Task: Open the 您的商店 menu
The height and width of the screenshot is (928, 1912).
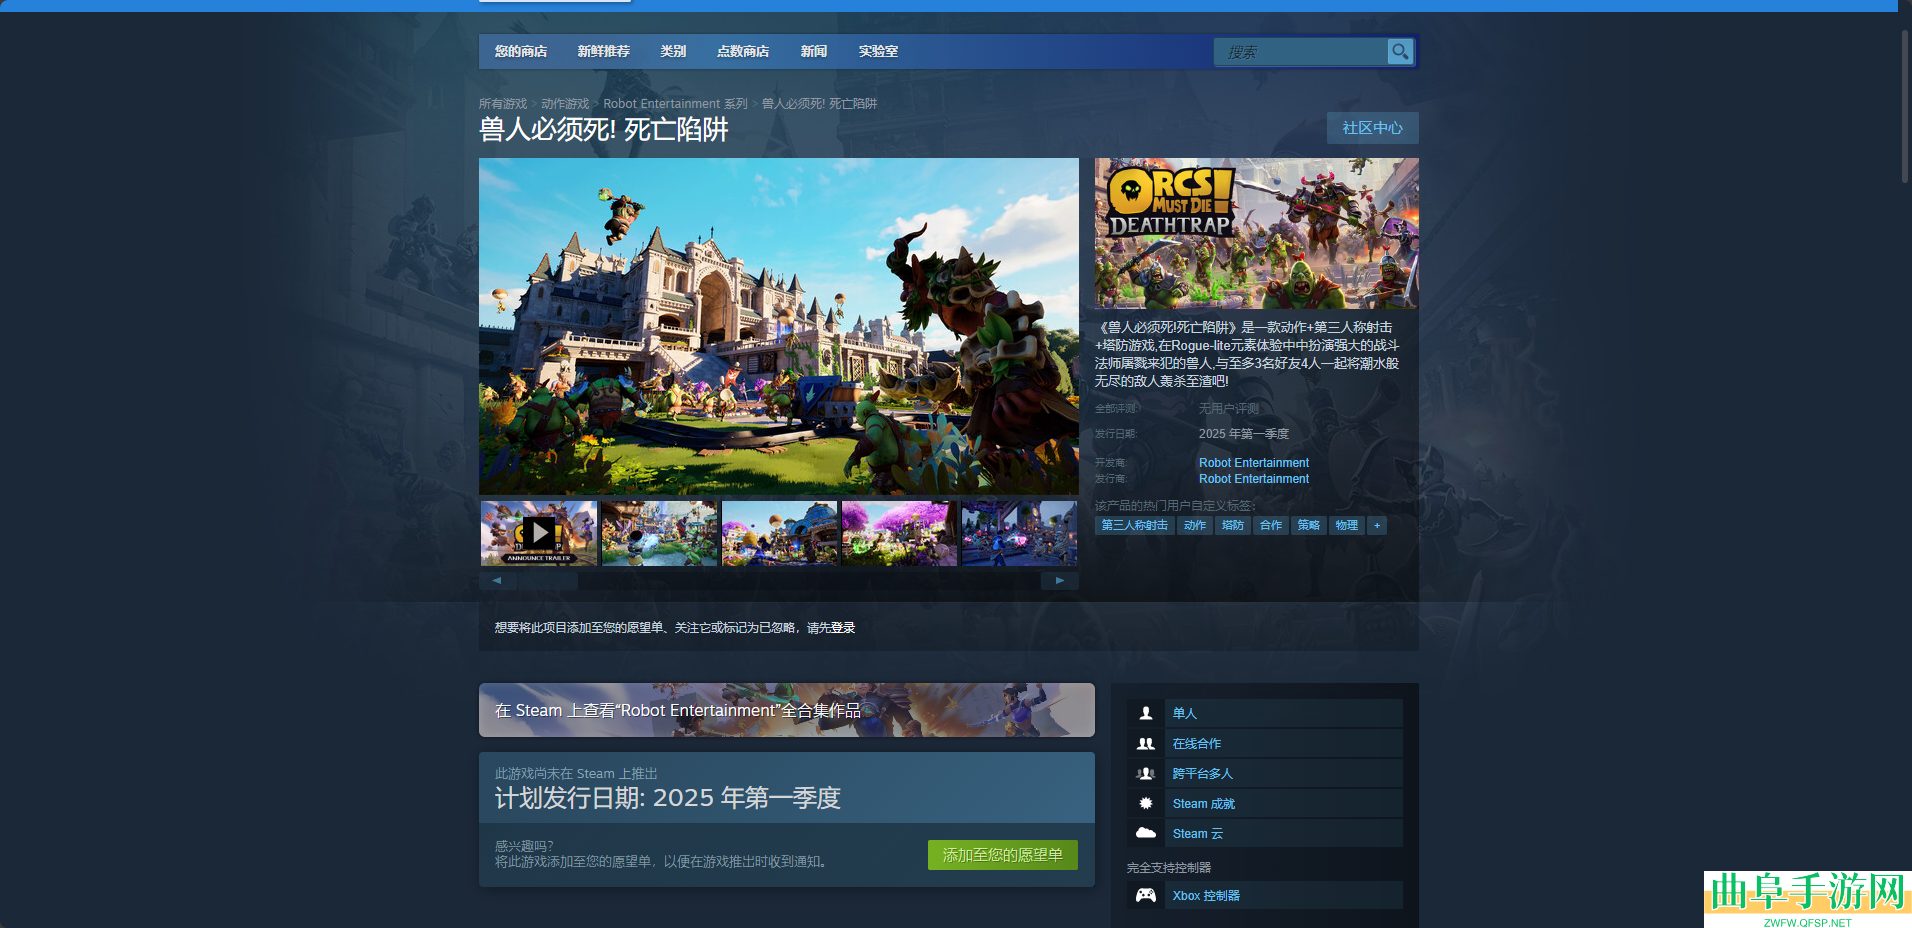Action: [x=521, y=51]
